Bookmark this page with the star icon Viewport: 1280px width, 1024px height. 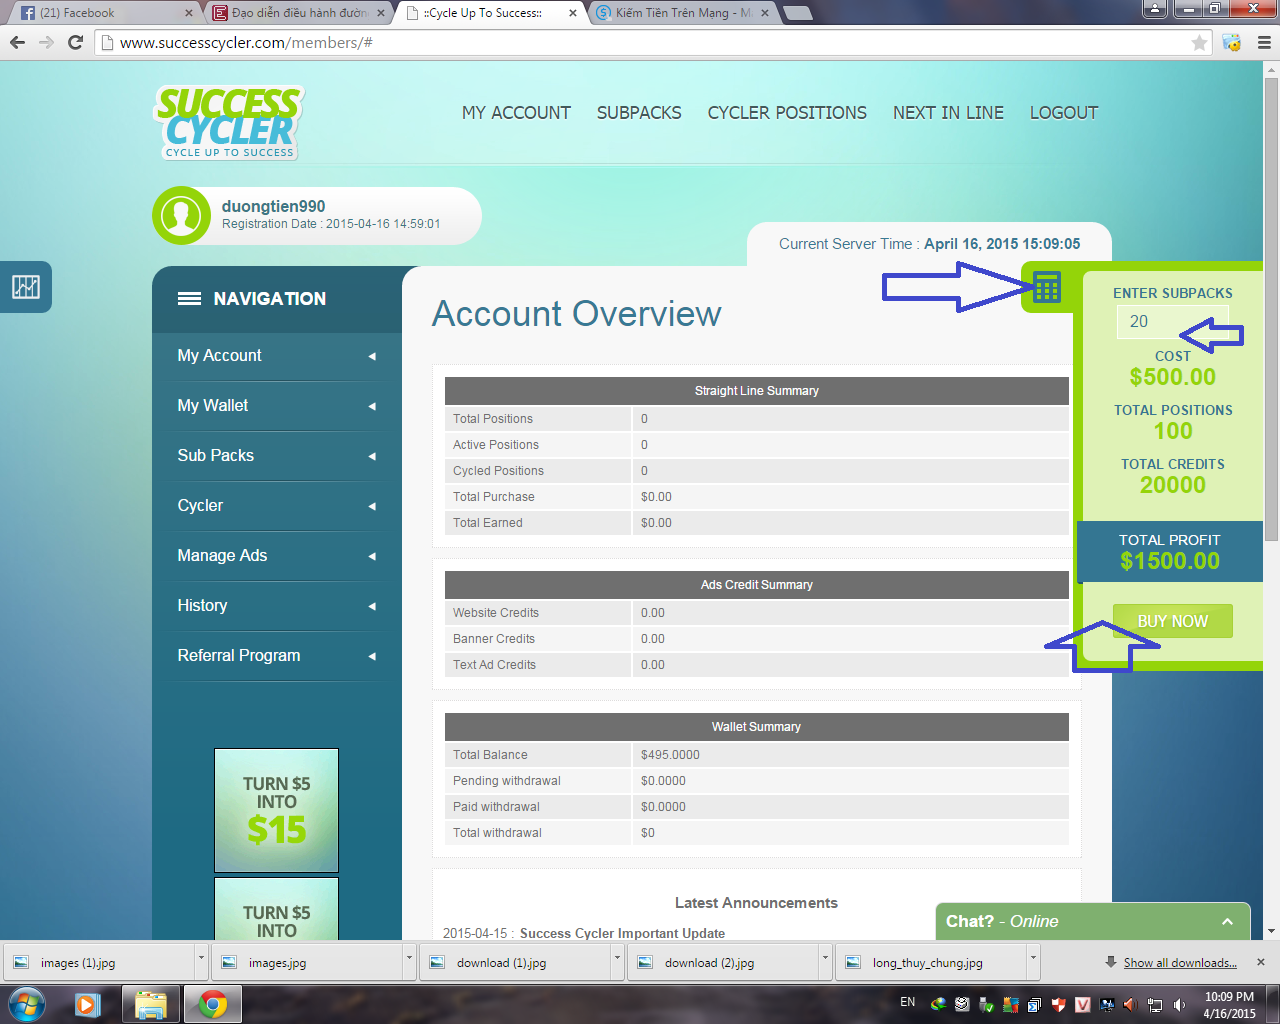click(x=1199, y=42)
